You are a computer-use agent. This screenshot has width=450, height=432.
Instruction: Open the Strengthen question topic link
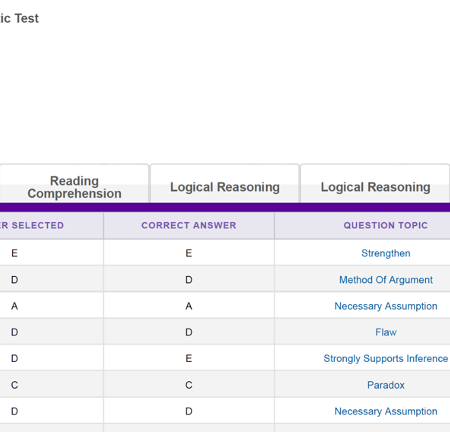[386, 253]
